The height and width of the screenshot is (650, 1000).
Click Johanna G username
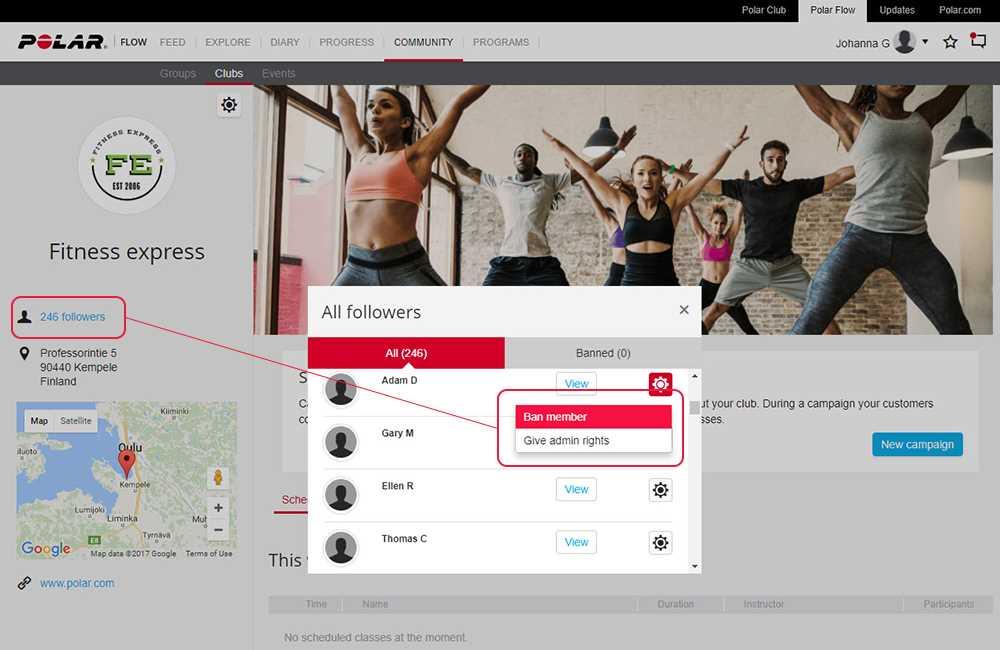862,43
